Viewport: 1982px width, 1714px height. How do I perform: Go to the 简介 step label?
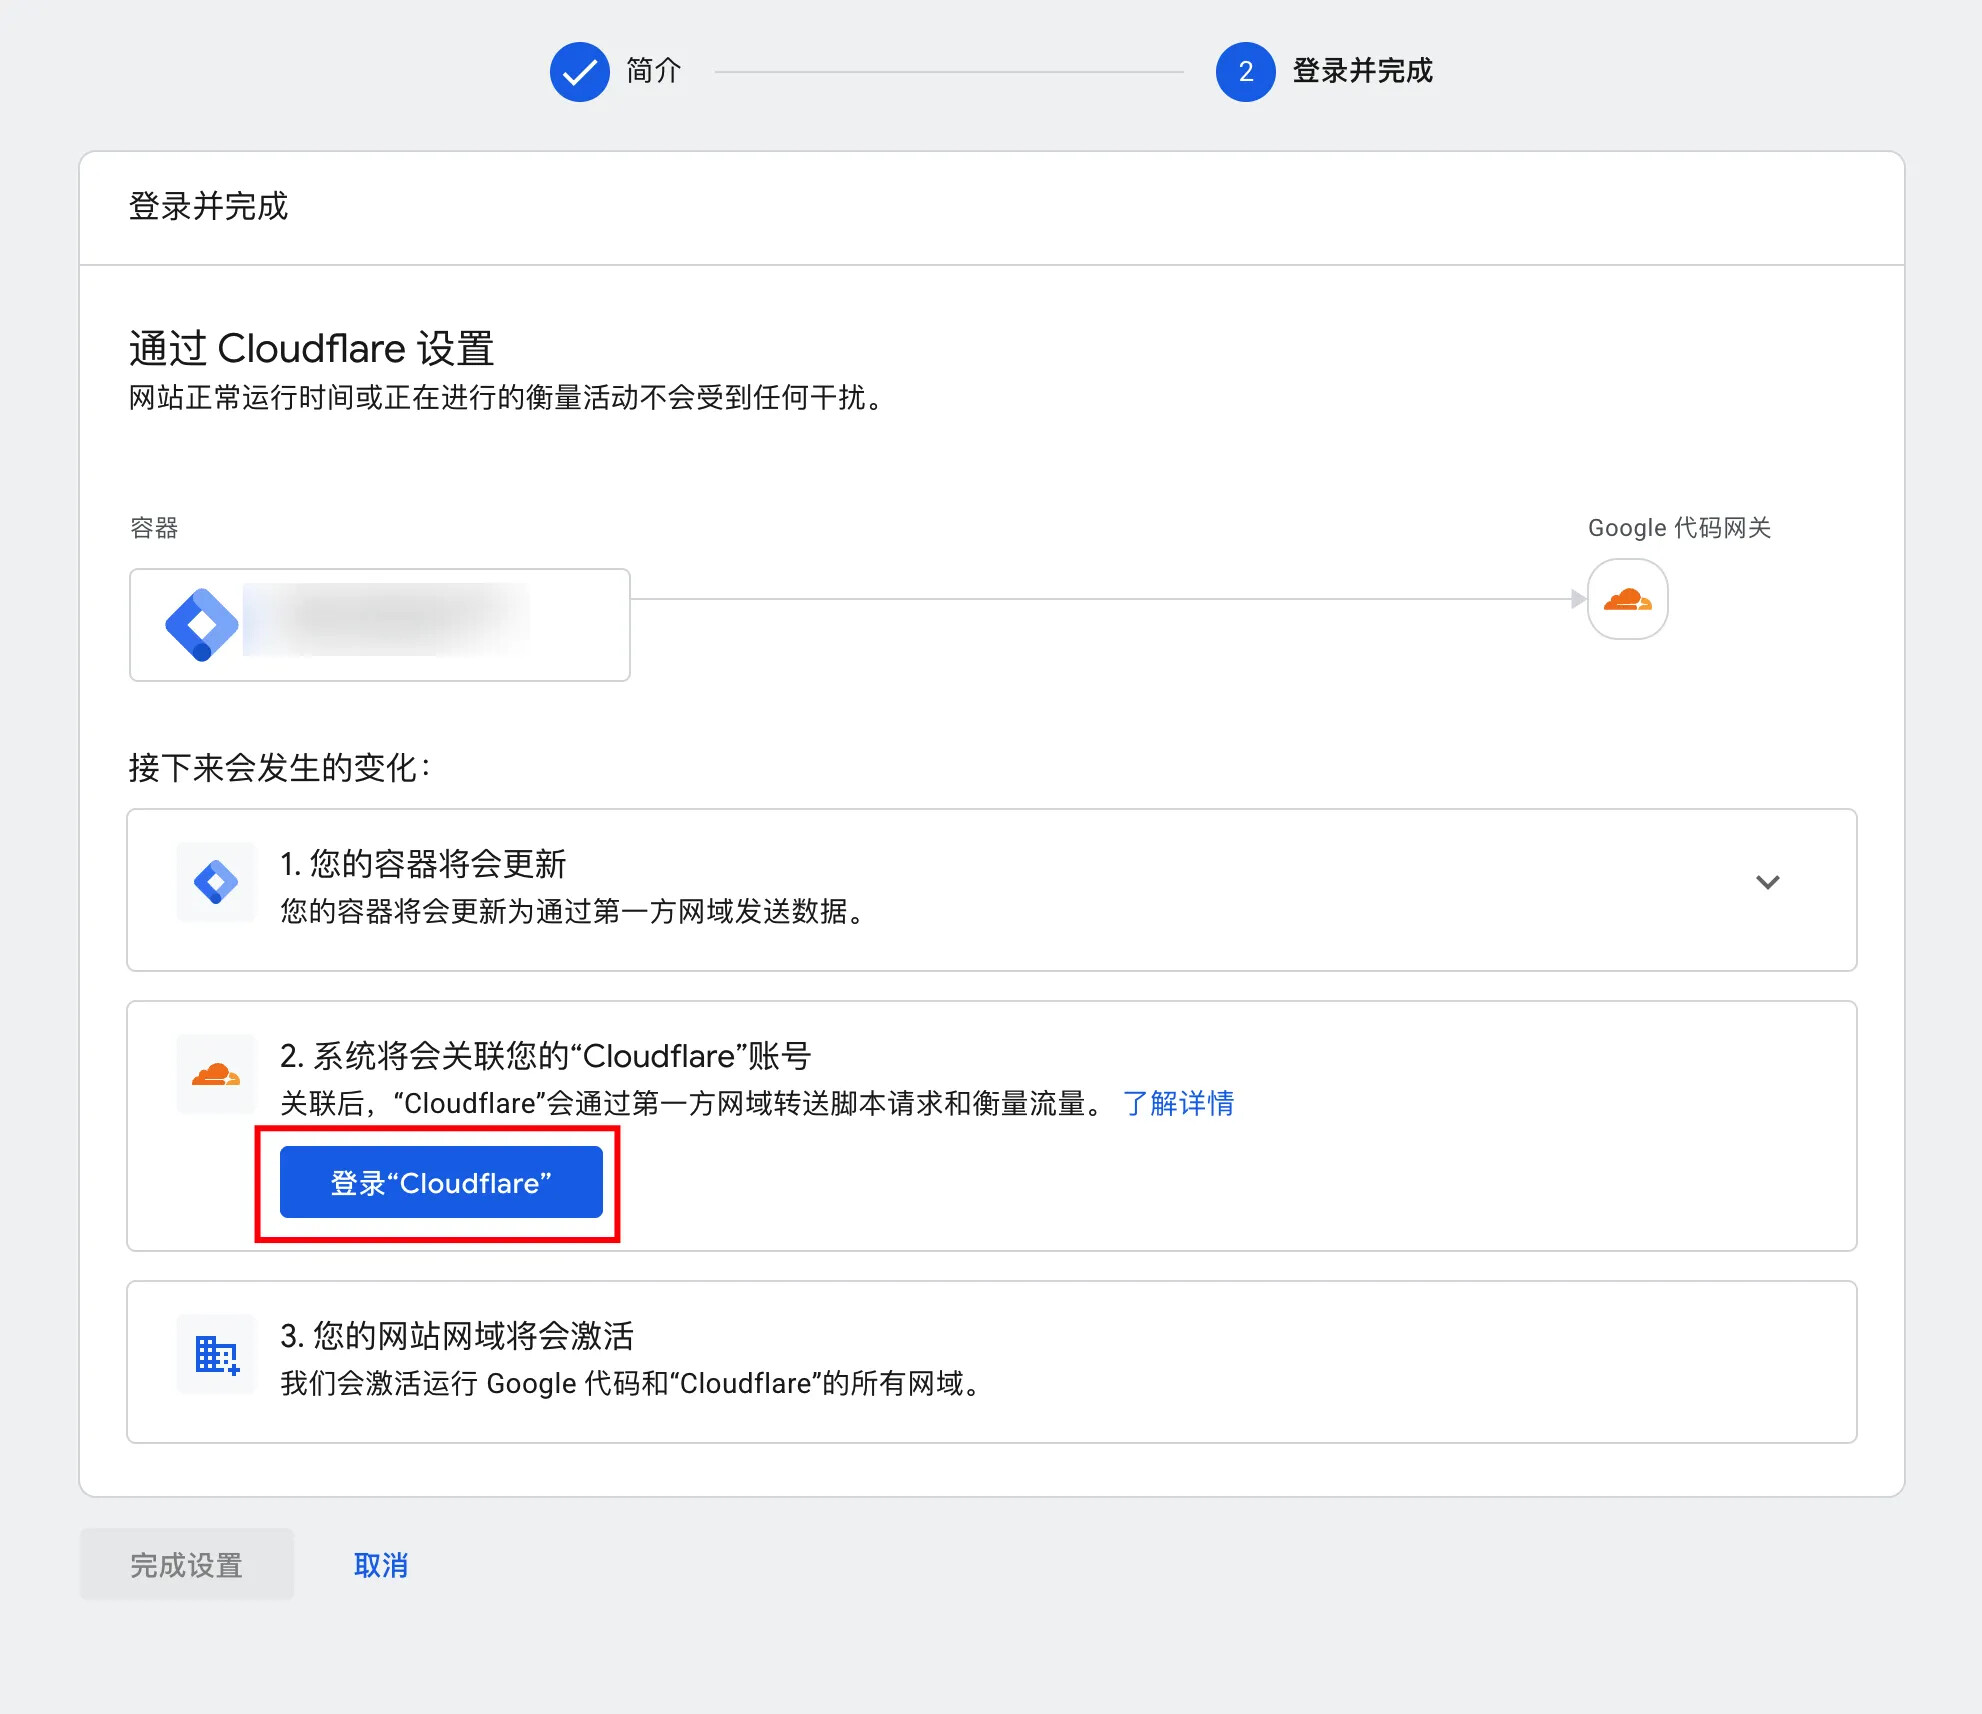click(x=653, y=71)
